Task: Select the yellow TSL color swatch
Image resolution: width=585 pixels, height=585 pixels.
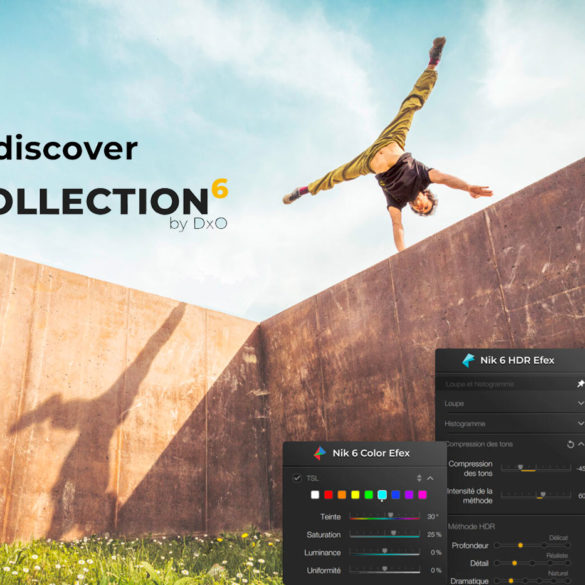Action: point(355,495)
